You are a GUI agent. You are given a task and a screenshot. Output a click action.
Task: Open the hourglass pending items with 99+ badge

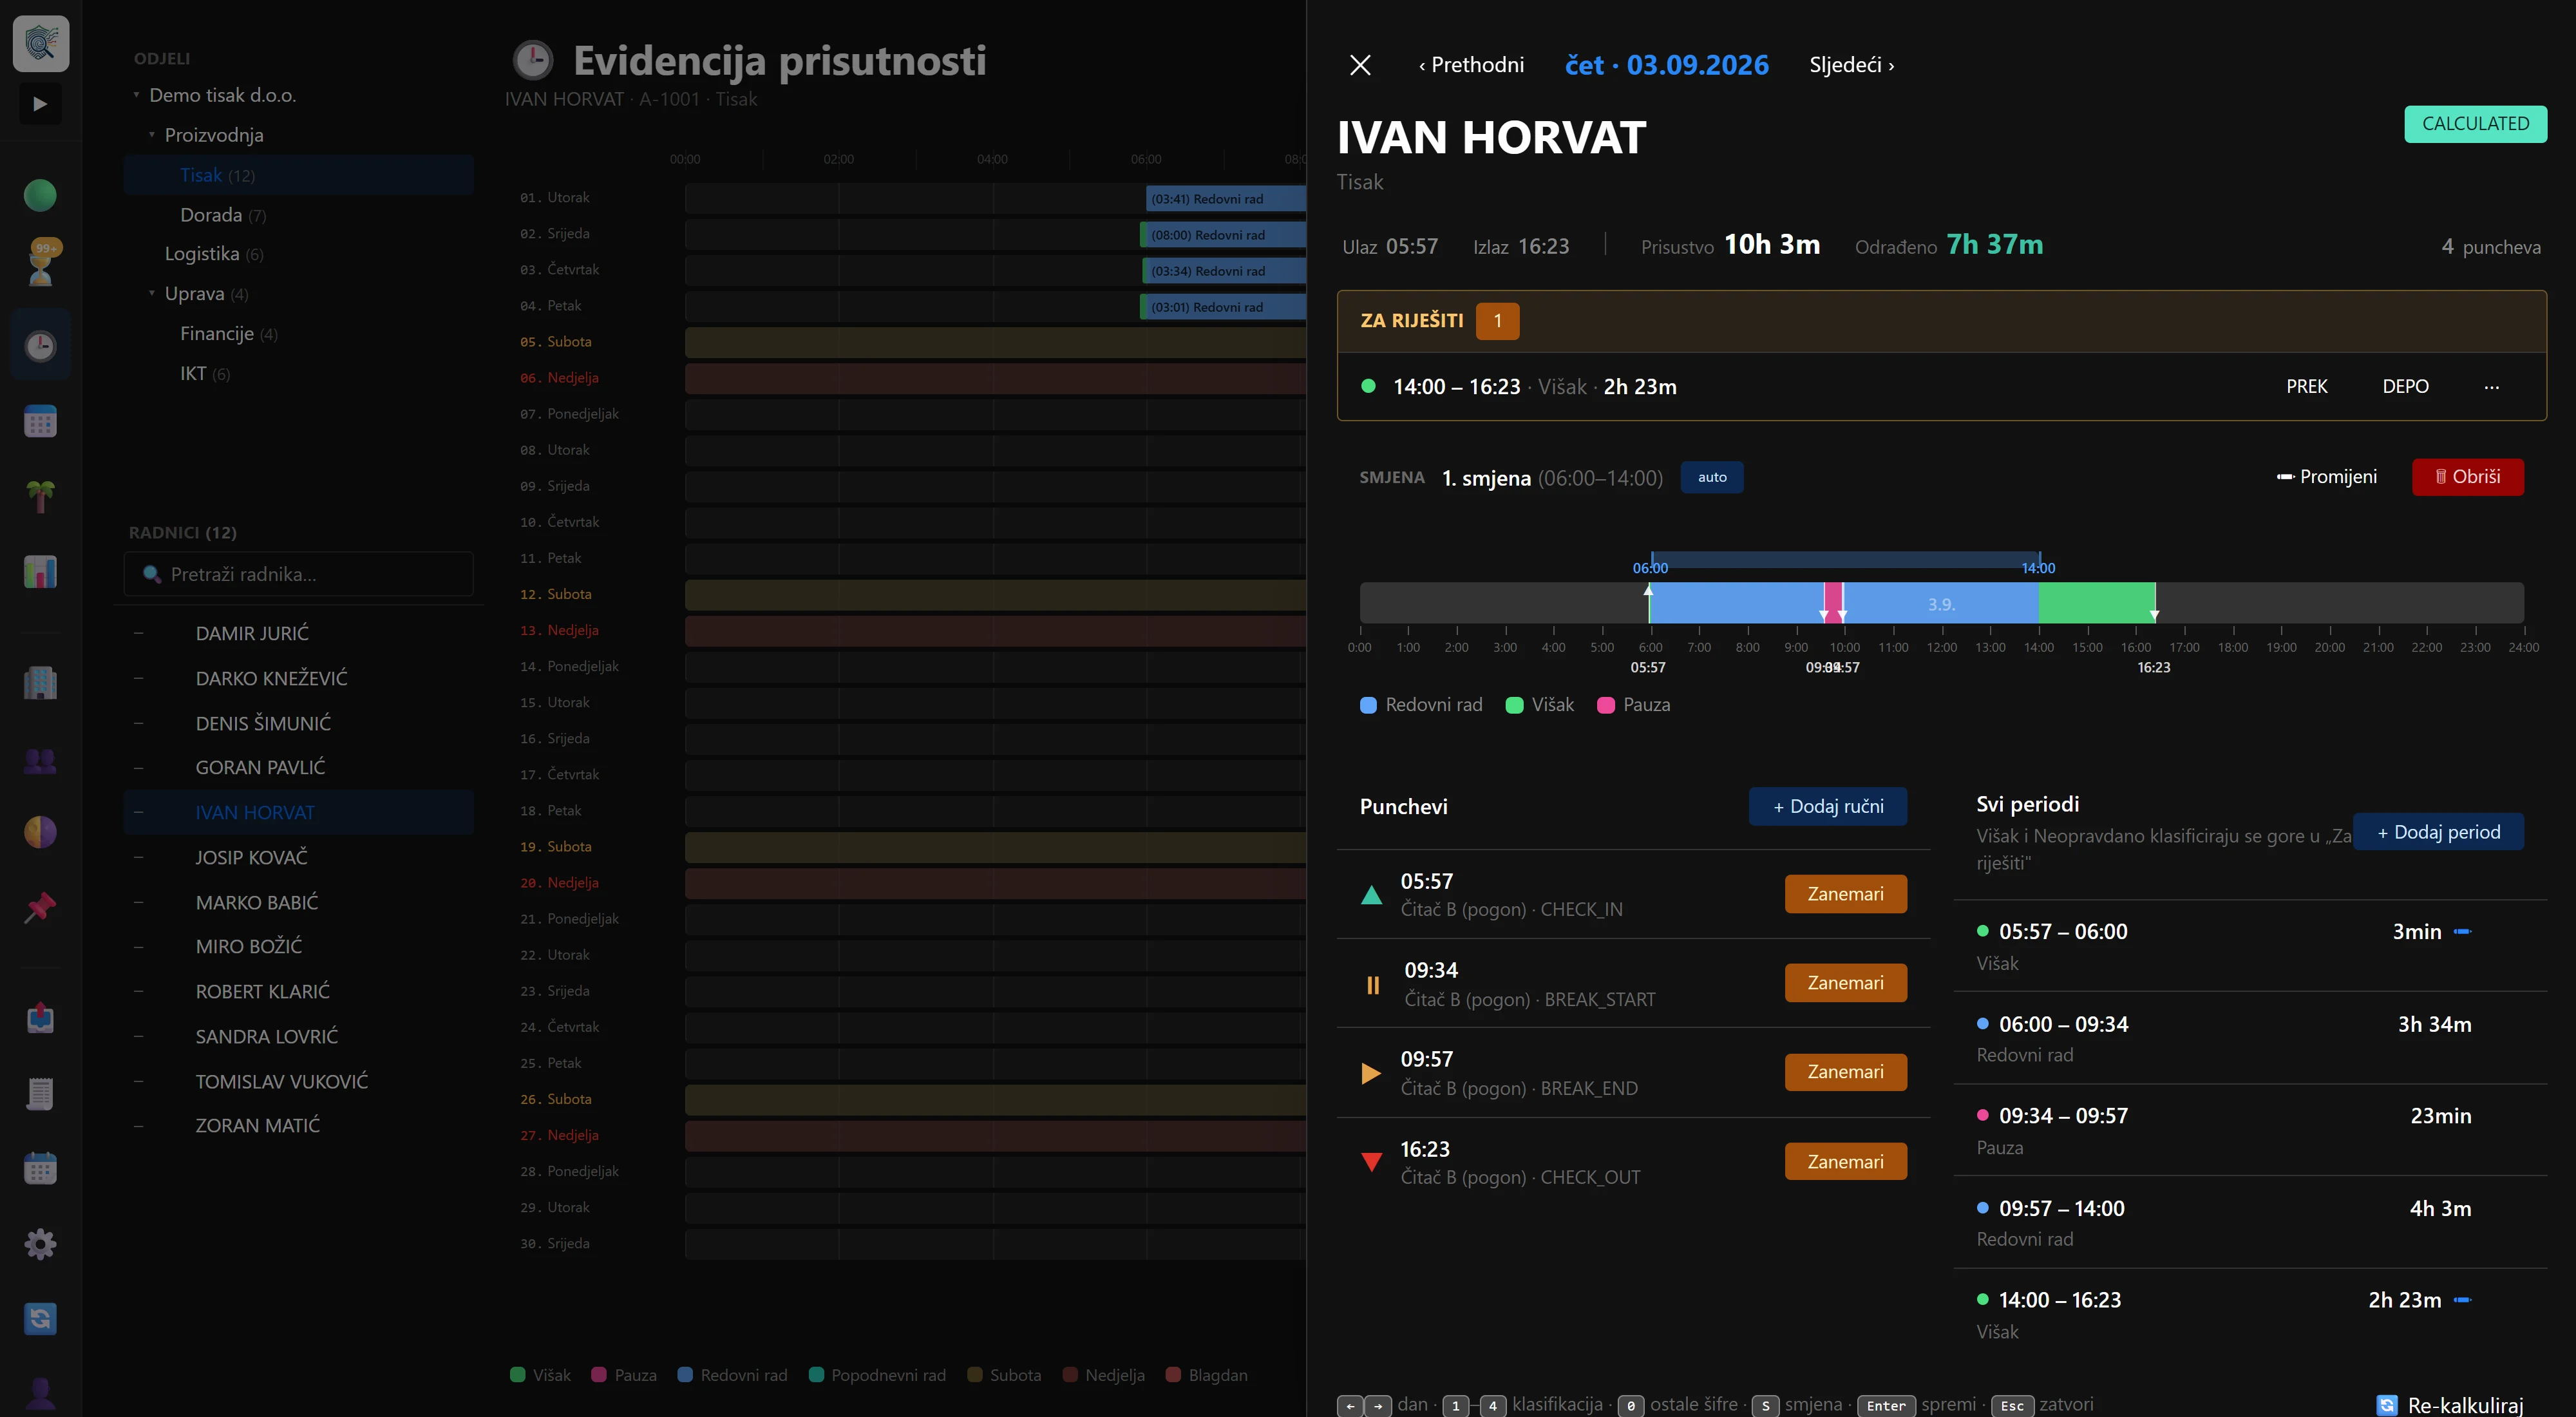pos(41,263)
